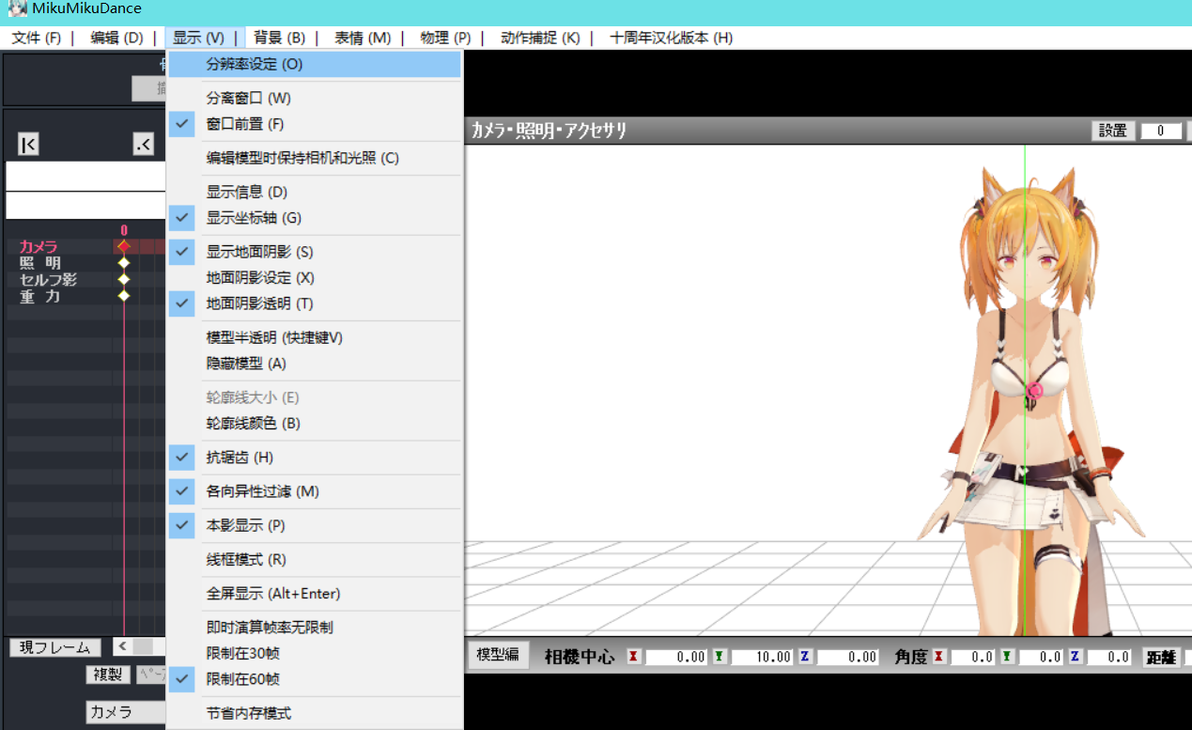The image size is (1192, 730).
Task: Open the 表情 (M) menu
Action: click(x=363, y=37)
